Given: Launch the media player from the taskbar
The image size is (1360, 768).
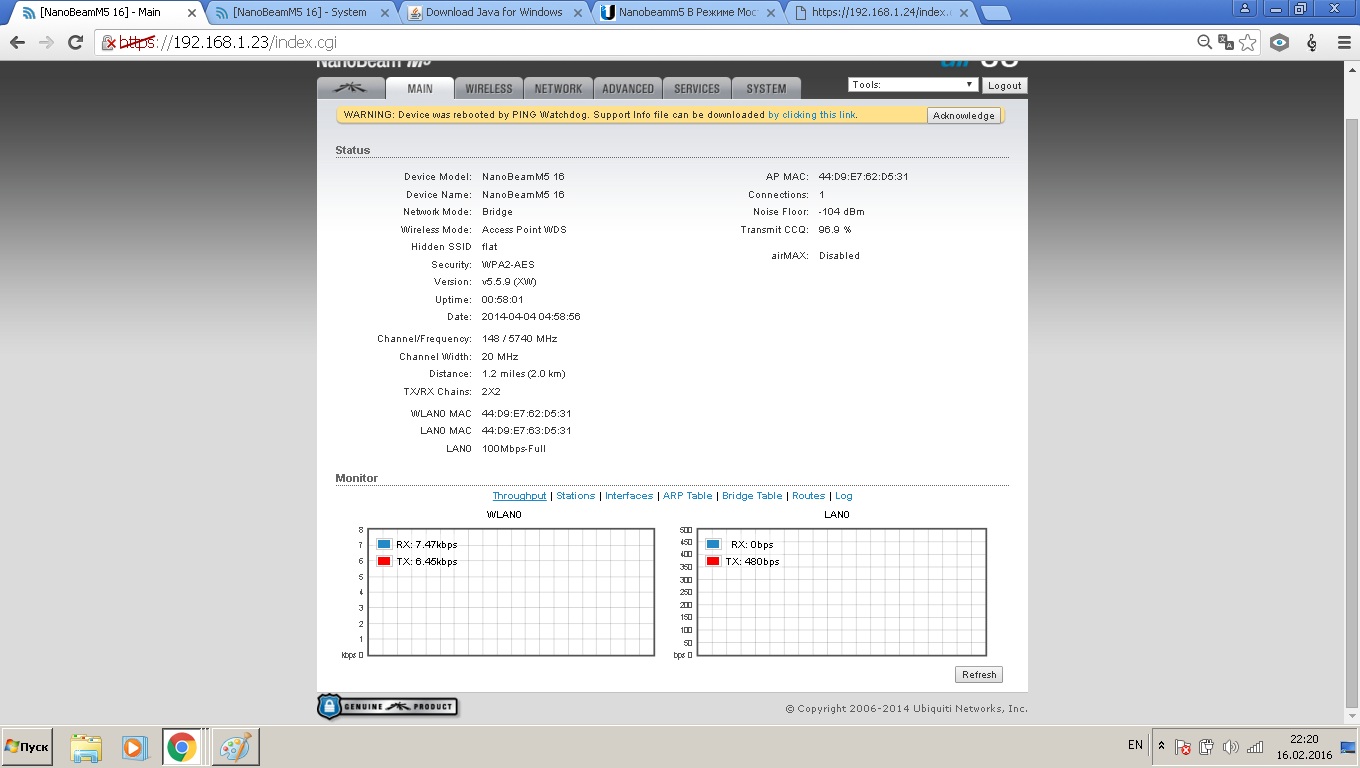Looking at the screenshot, I should click(134, 747).
